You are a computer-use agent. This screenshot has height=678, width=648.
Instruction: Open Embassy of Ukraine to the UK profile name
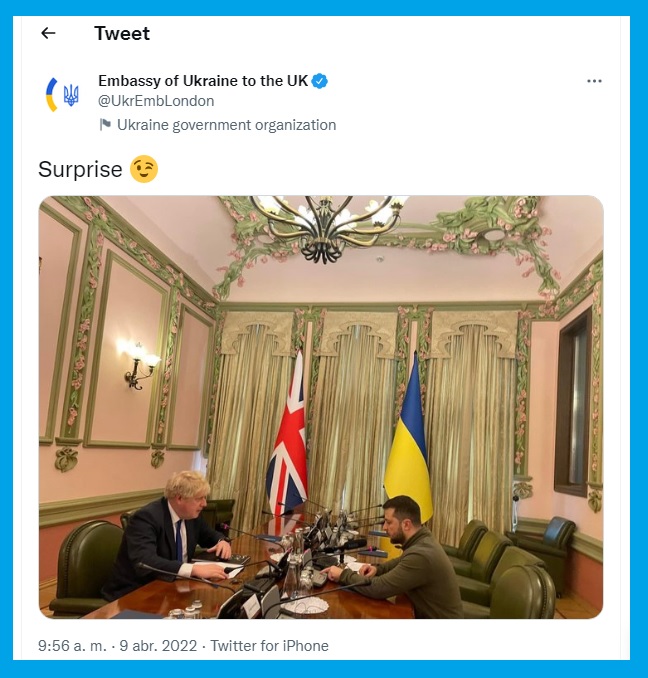203,81
